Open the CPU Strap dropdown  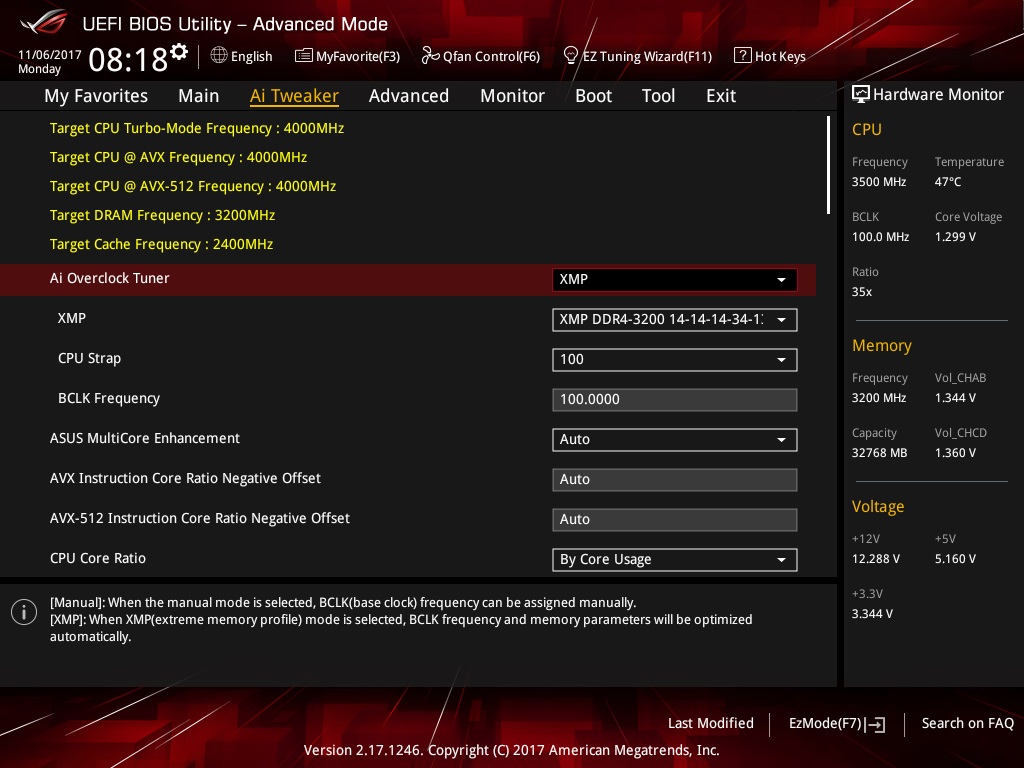coord(675,360)
